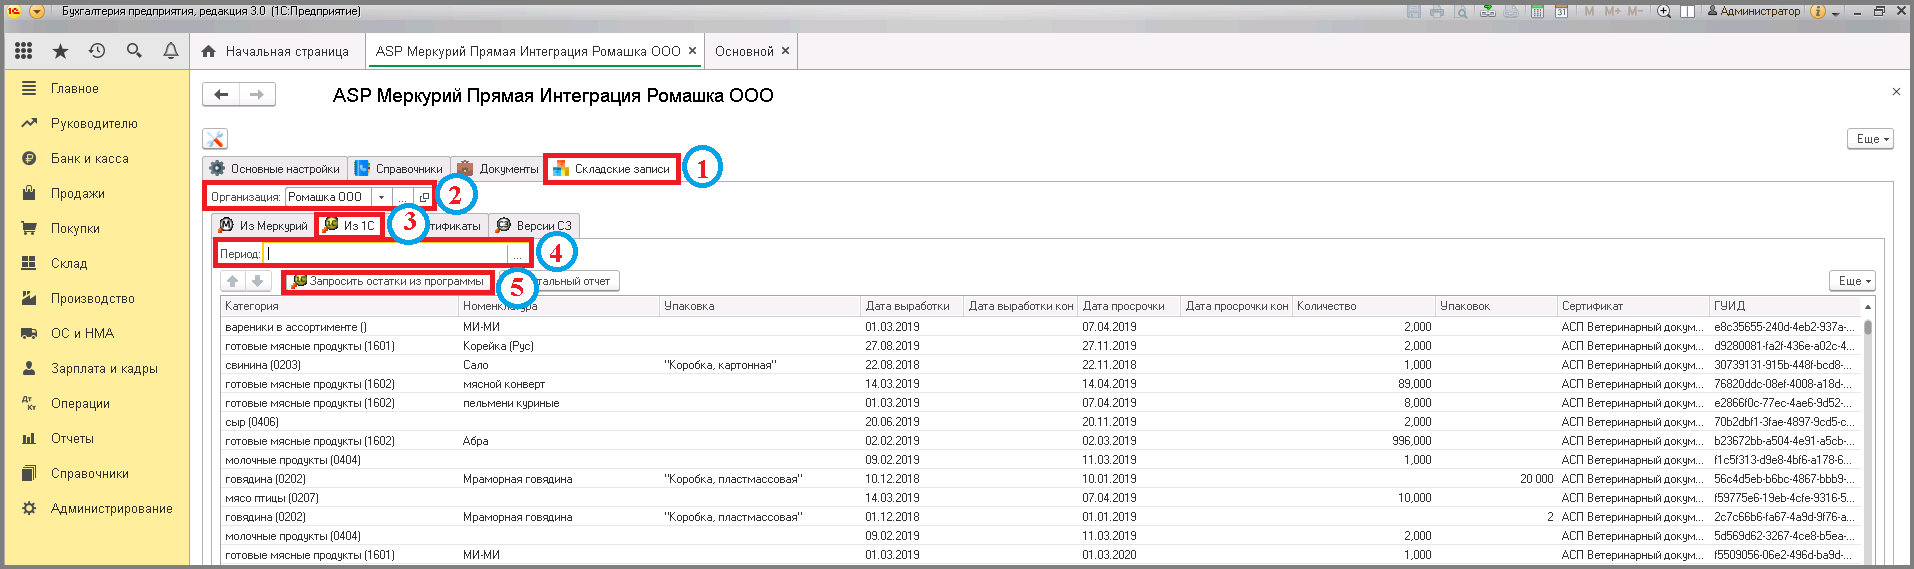Open the Версии СЗ sub-tab
This screenshot has height=569, width=1914.
534,226
